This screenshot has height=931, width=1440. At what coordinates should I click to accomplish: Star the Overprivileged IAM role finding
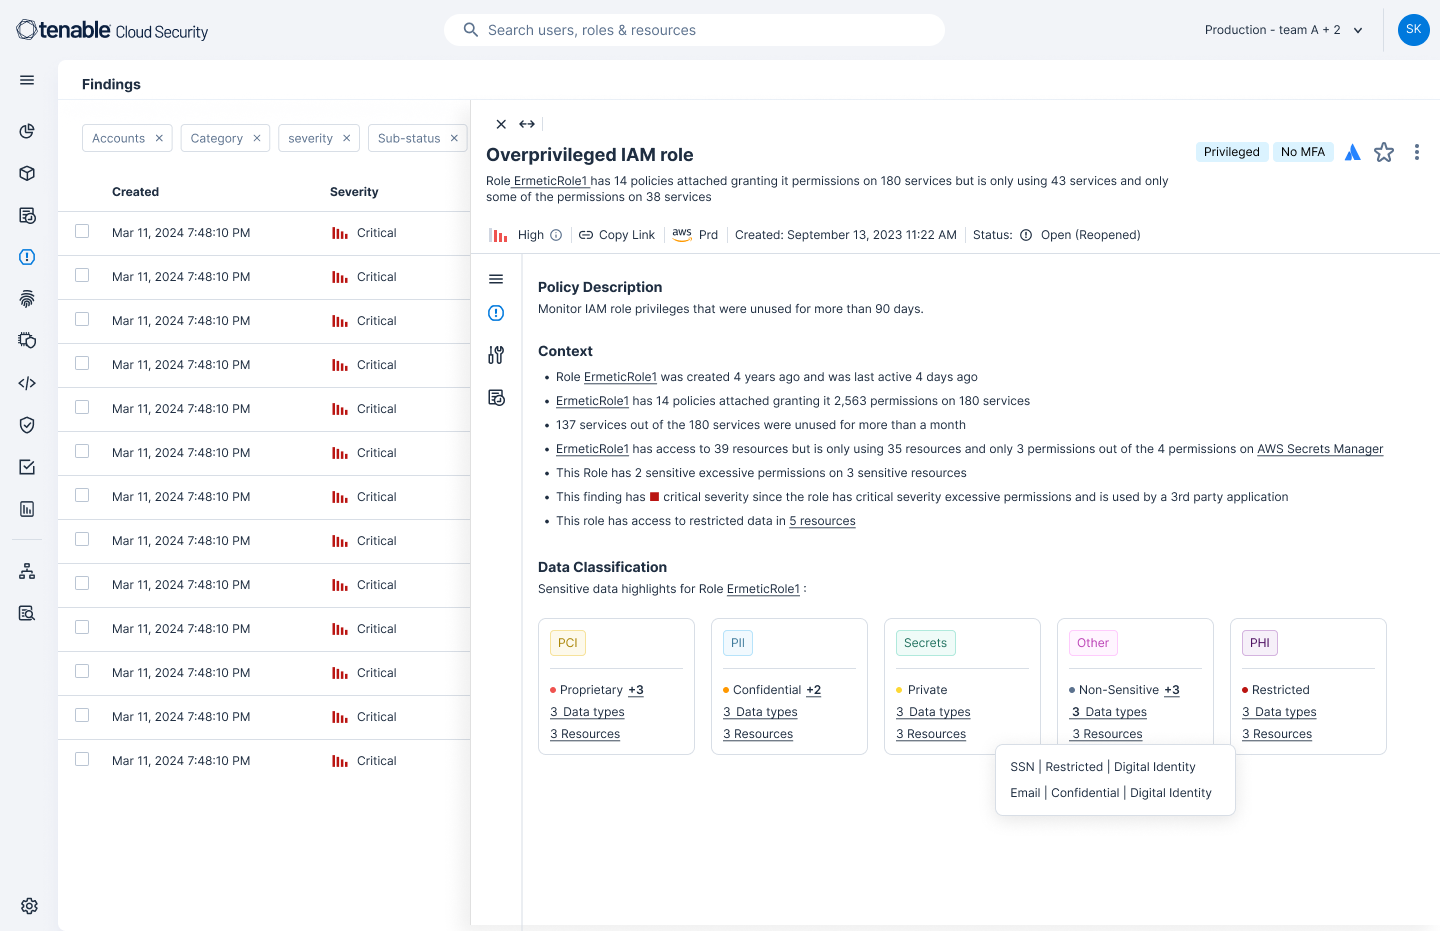pyautogui.click(x=1384, y=152)
